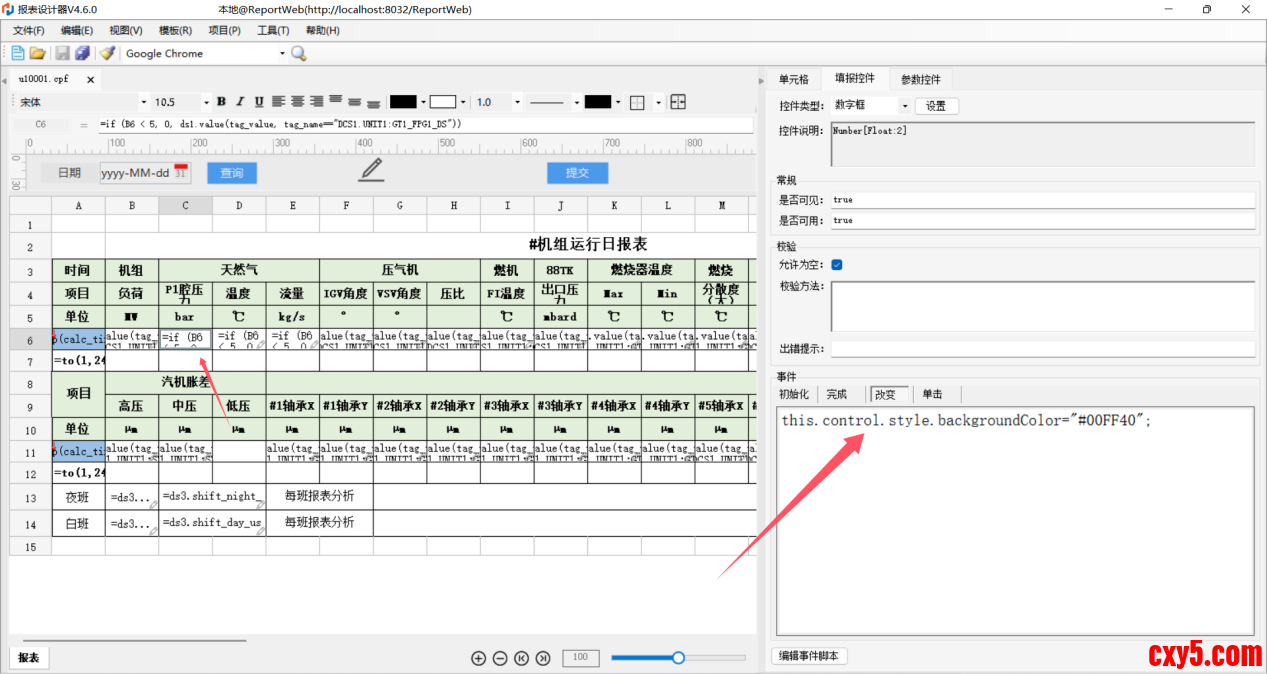
Task: Click the pencil edit icon in report
Action: point(371,170)
